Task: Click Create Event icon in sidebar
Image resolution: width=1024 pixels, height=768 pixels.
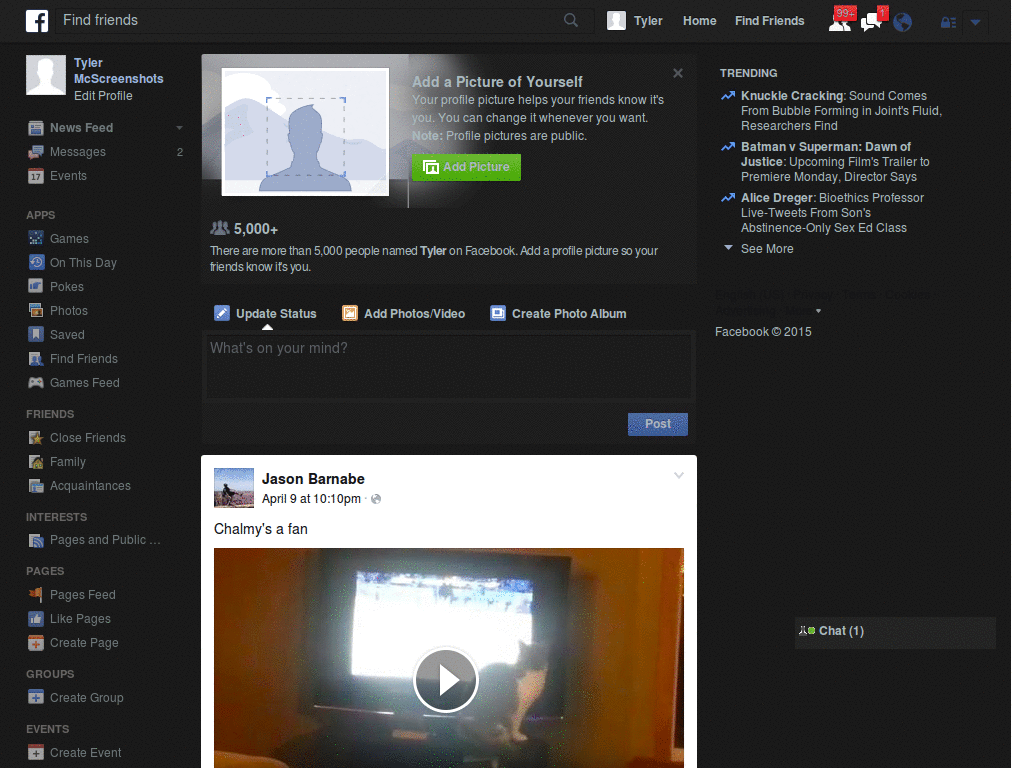Action: pyautogui.click(x=36, y=752)
